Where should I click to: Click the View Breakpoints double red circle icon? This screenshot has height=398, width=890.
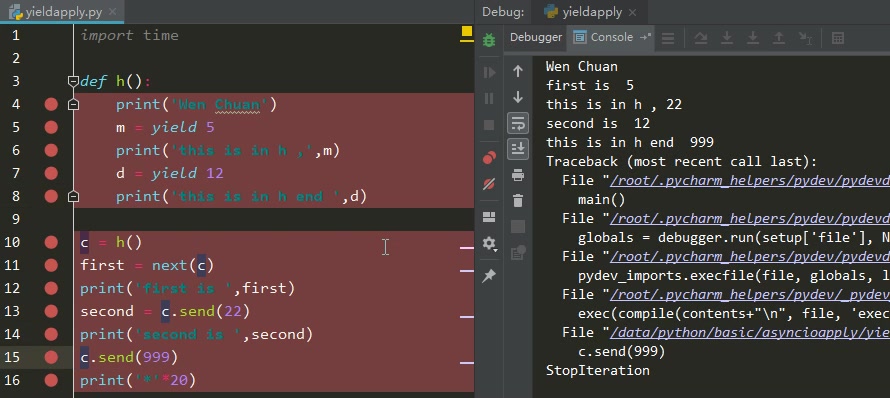pos(489,158)
